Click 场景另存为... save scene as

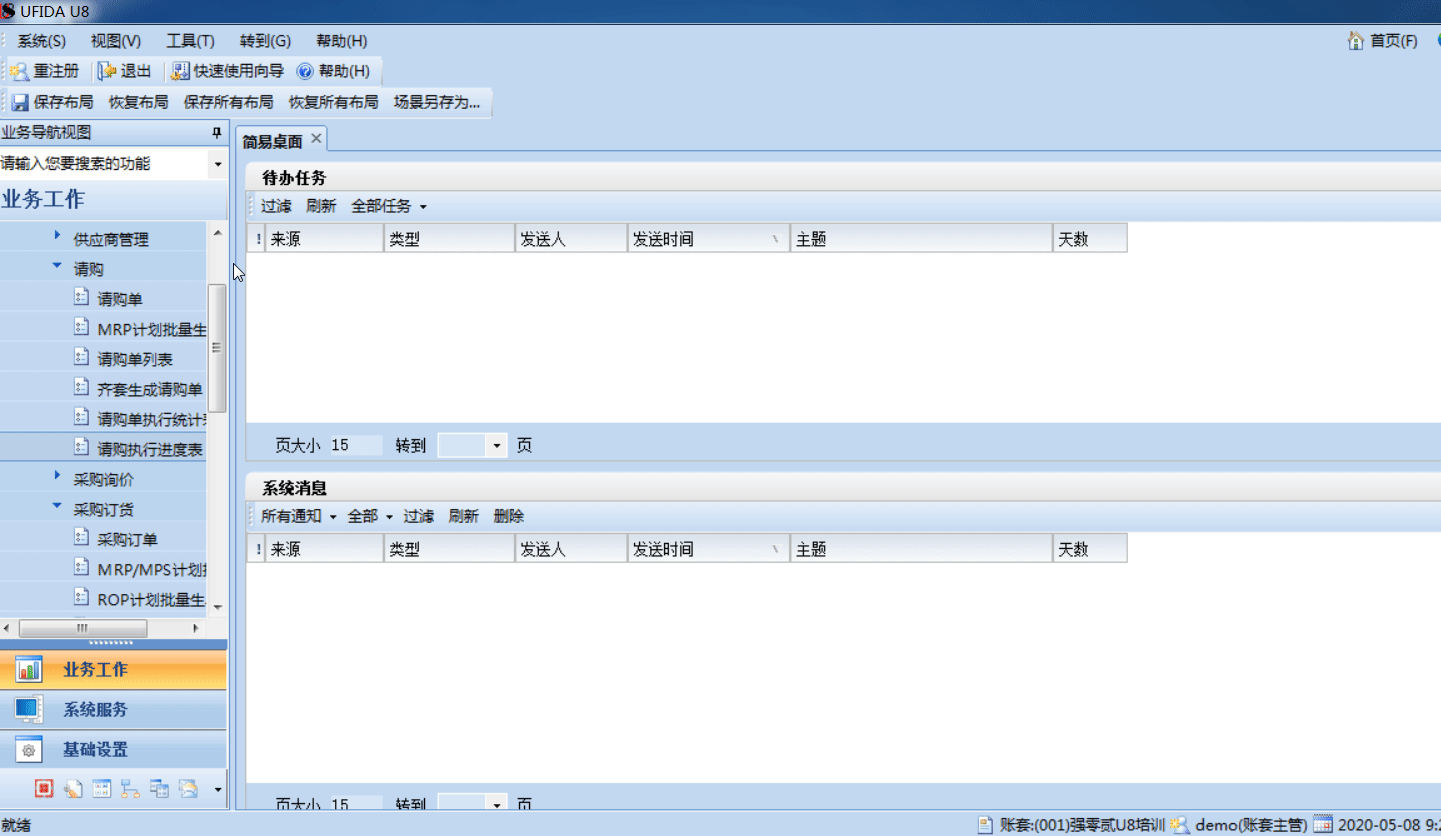pyautogui.click(x=437, y=102)
